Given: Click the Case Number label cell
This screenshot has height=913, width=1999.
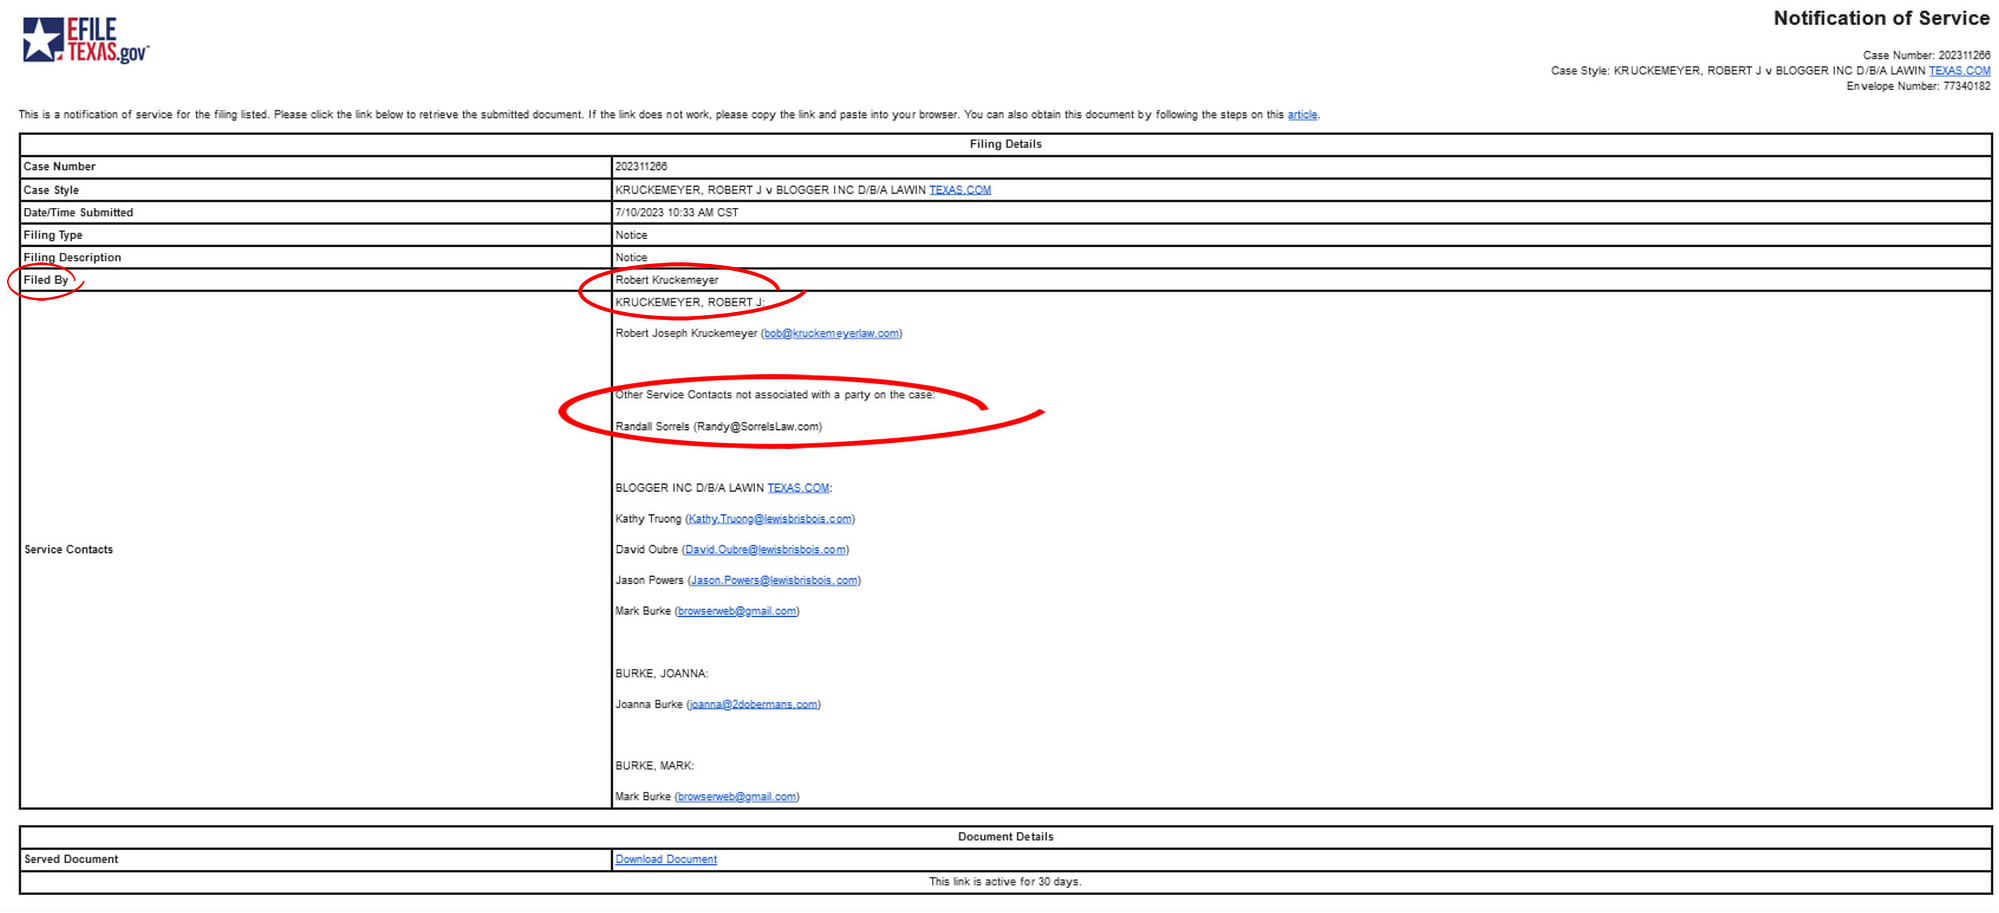Looking at the screenshot, I should tap(315, 167).
